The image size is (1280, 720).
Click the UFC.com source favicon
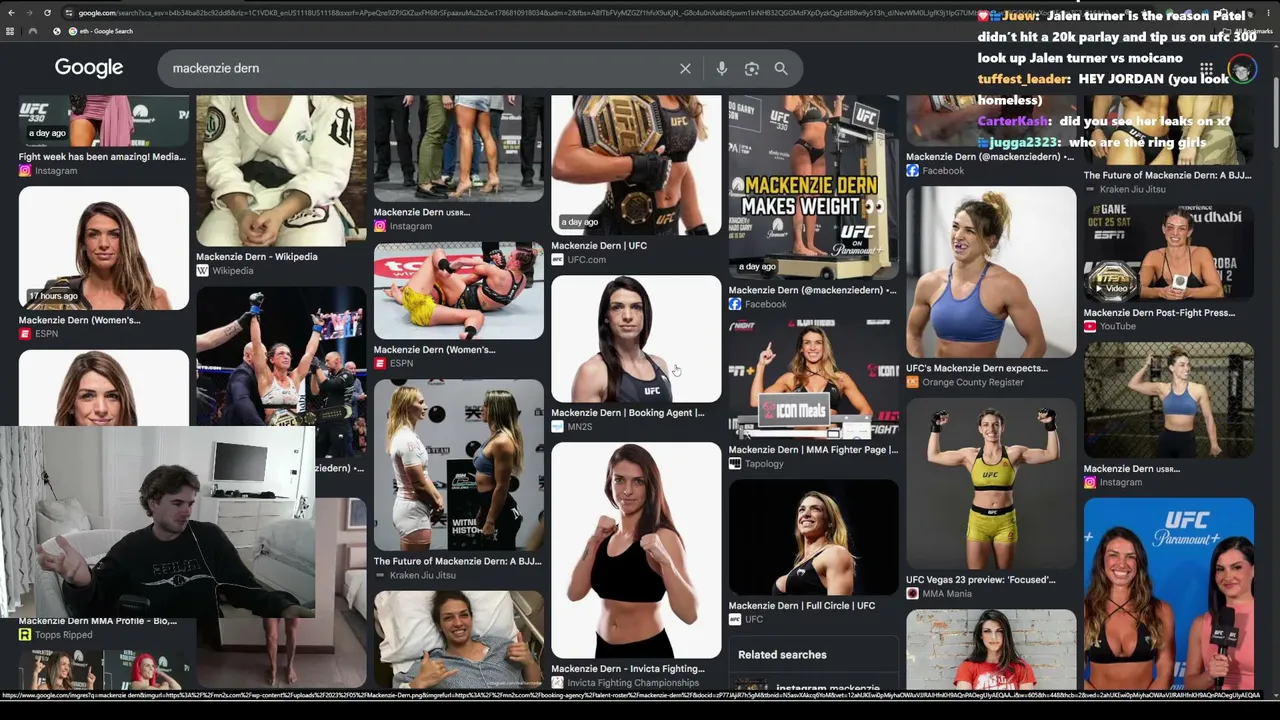tap(557, 260)
